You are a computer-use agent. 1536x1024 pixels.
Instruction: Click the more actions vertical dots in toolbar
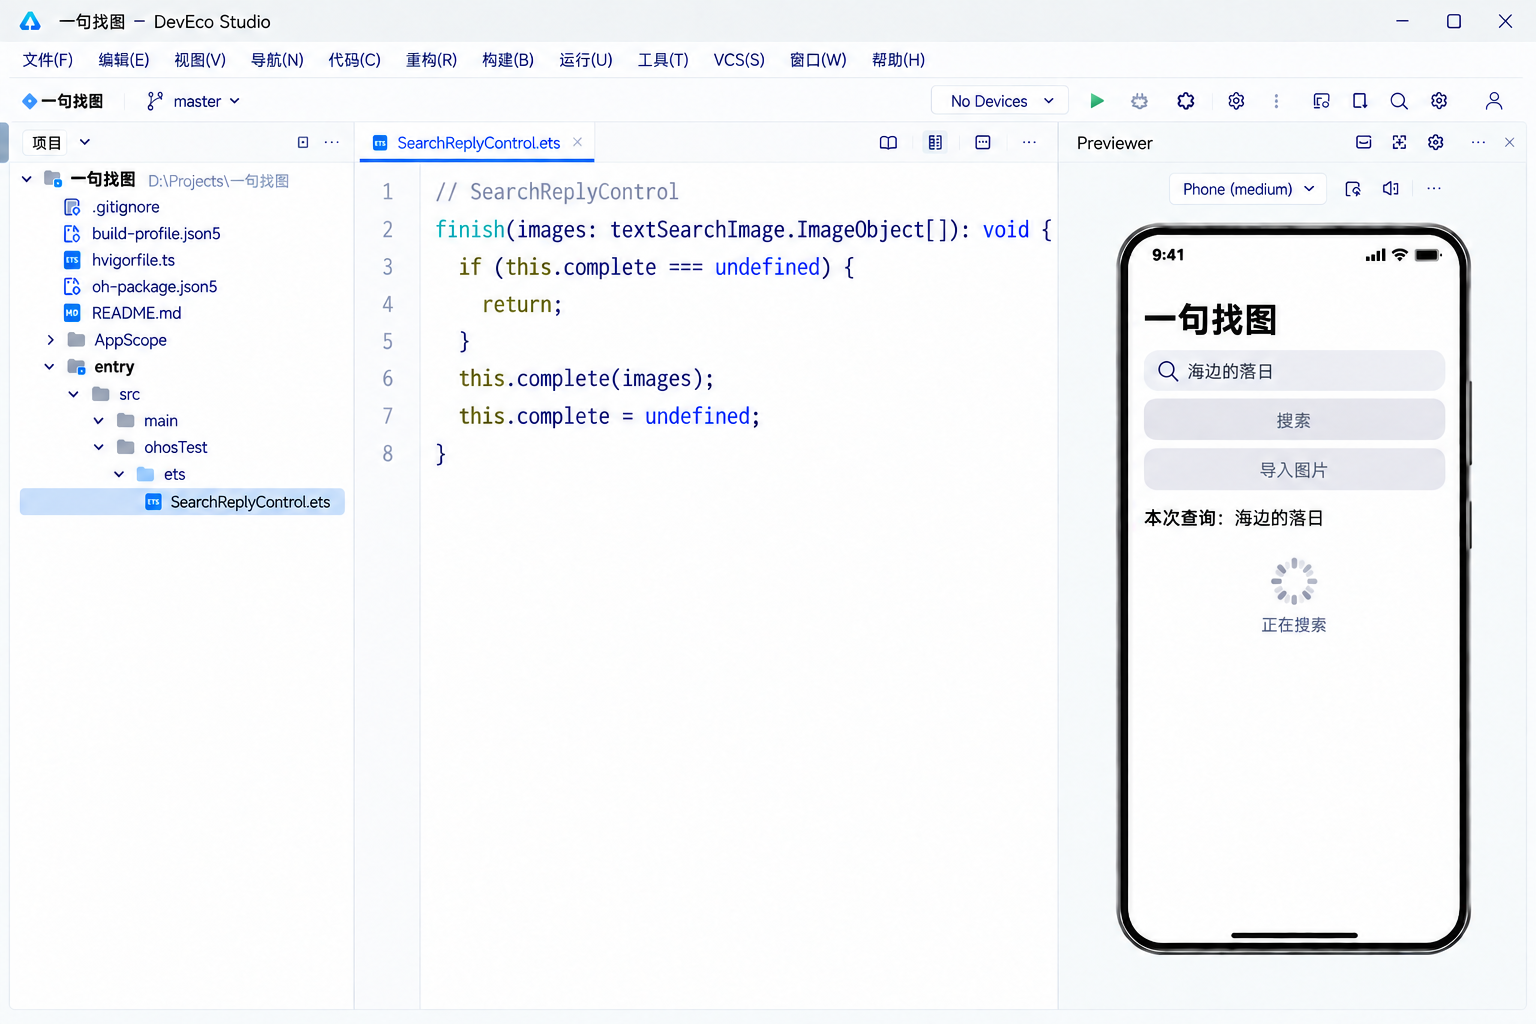[x=1276, y=101]
